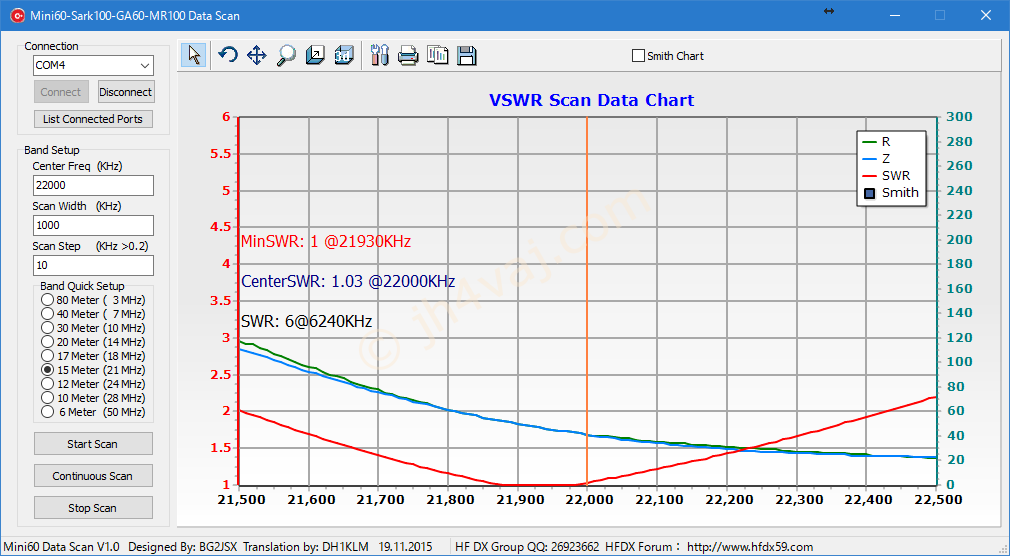Click the print chart icon
1010x556 pixels.
pos(408,55)
